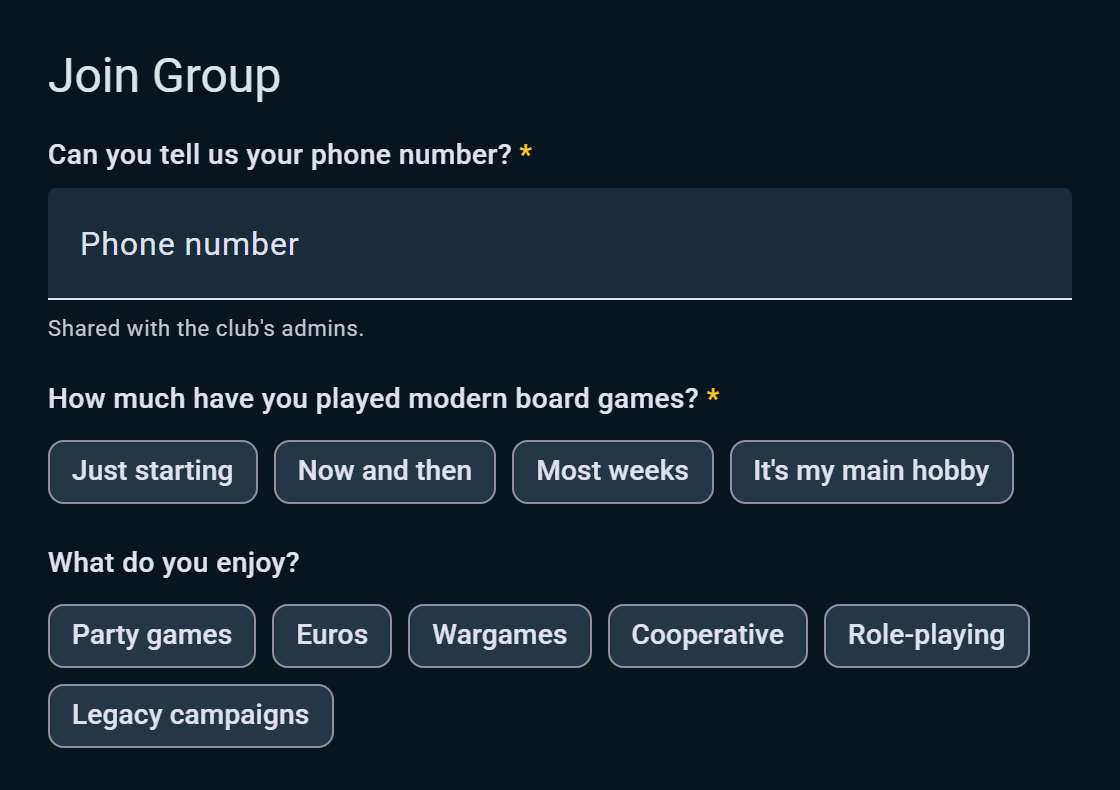The width and height of the screenshot is (1120, 790).
Task: Click the Phone number input field
Action: click(559, 244)
